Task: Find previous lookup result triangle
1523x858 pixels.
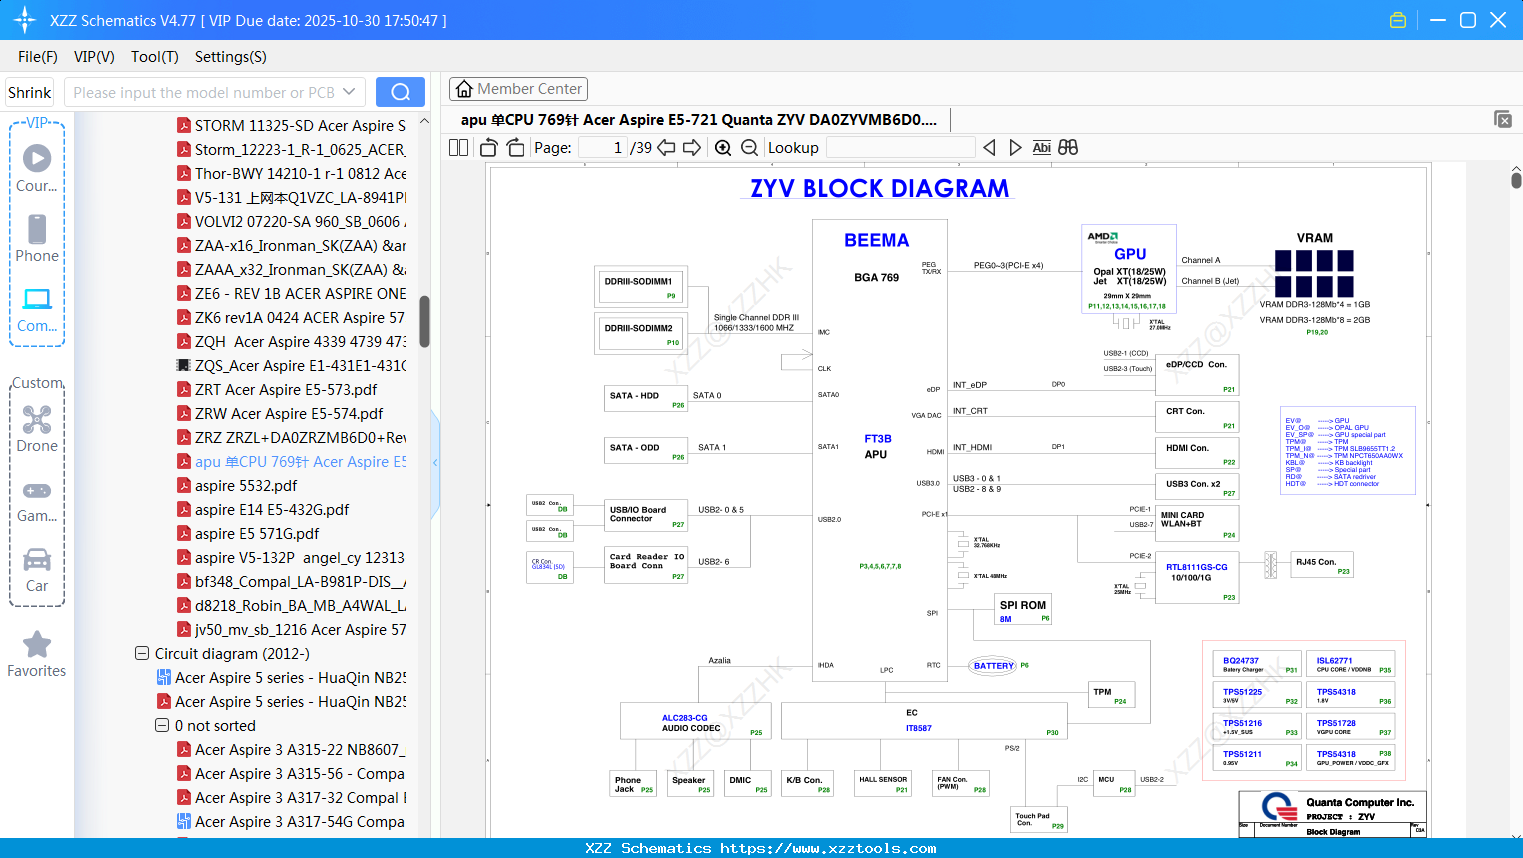Action: (989, 148)
